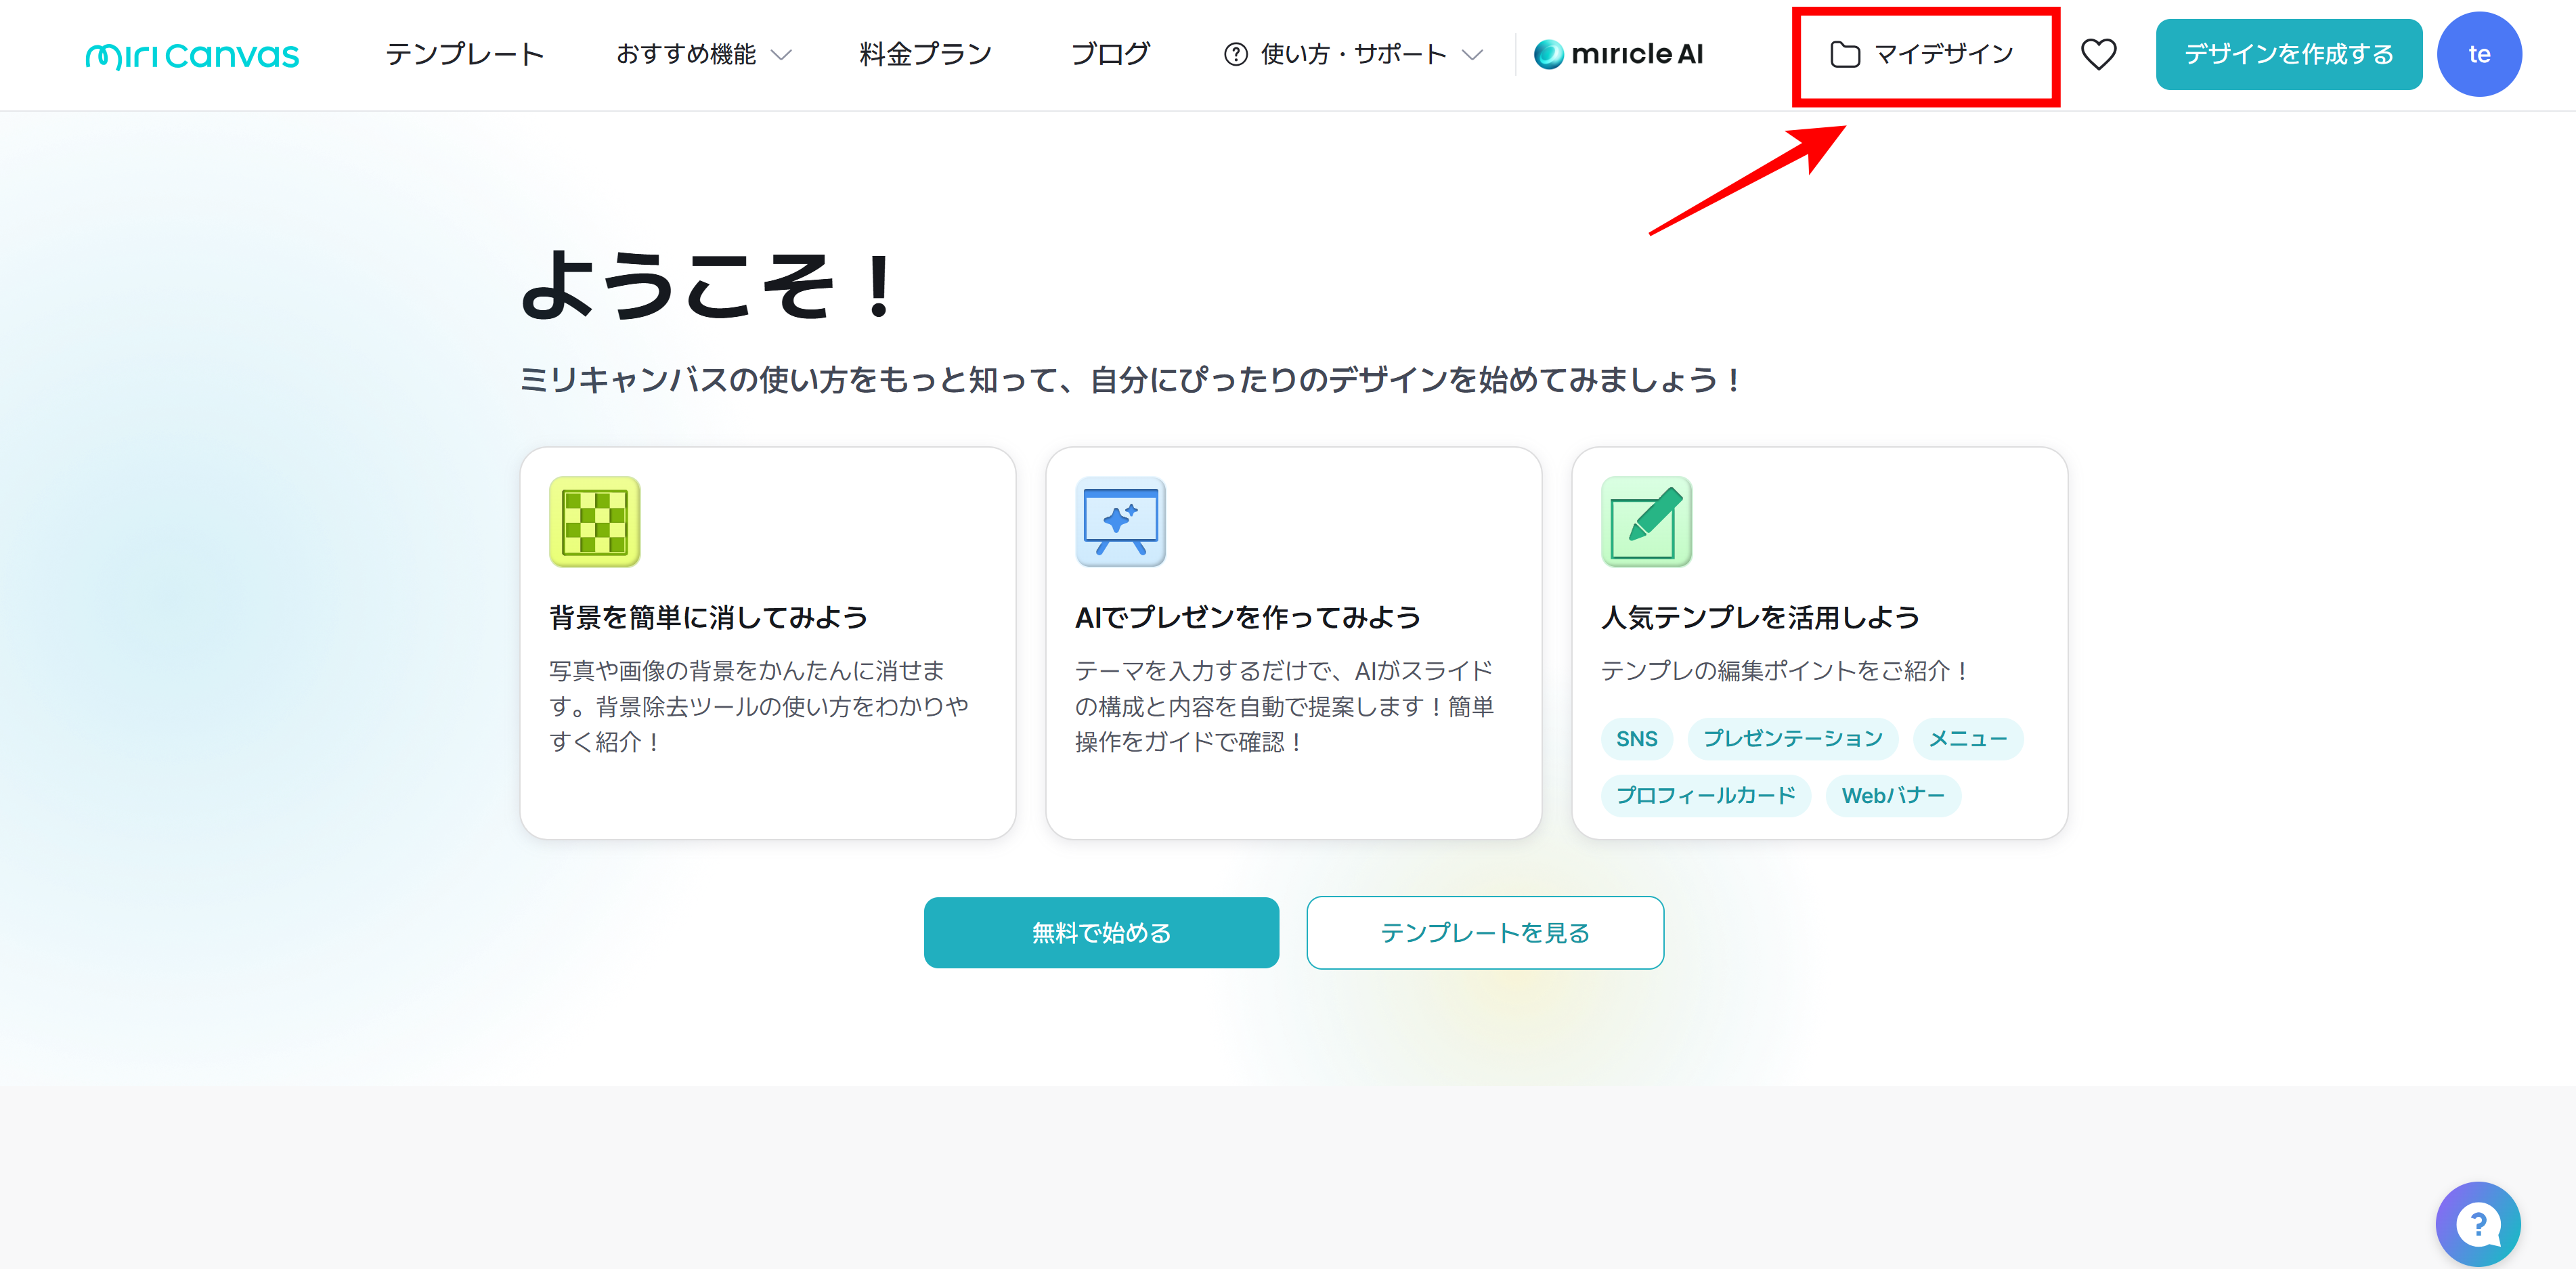Image resolution: width=2576 pixels, height=1269 pixels.
Task: Click the folder icon next to マイデザイン
Action: coord(1845,55)
